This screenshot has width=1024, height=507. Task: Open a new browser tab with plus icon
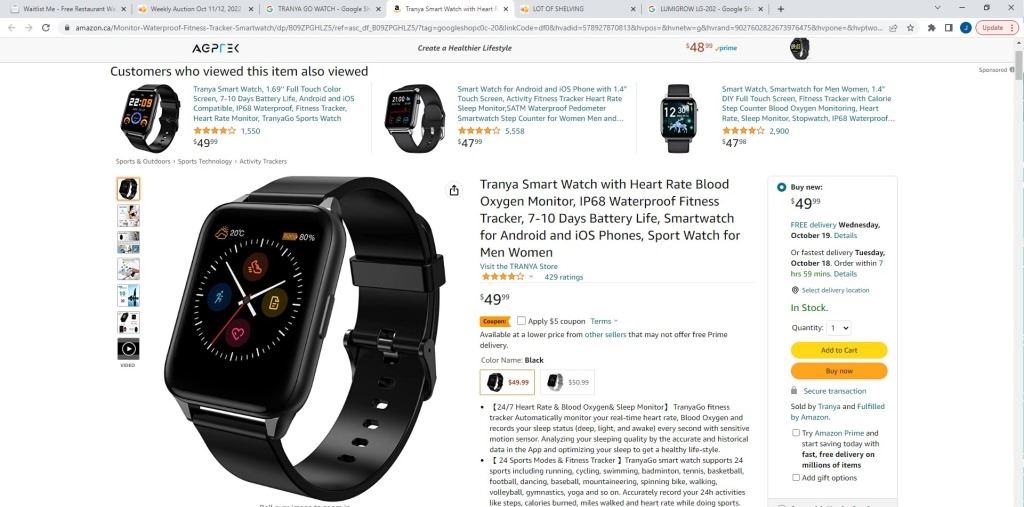click(781, 9)
